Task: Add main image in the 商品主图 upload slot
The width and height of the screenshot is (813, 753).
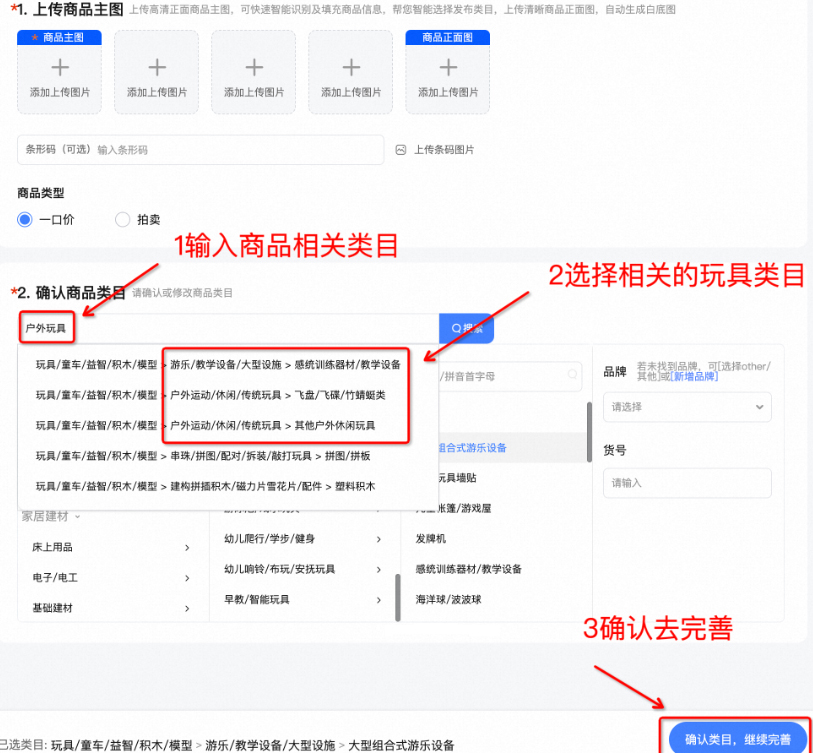Action: [59, 72]
